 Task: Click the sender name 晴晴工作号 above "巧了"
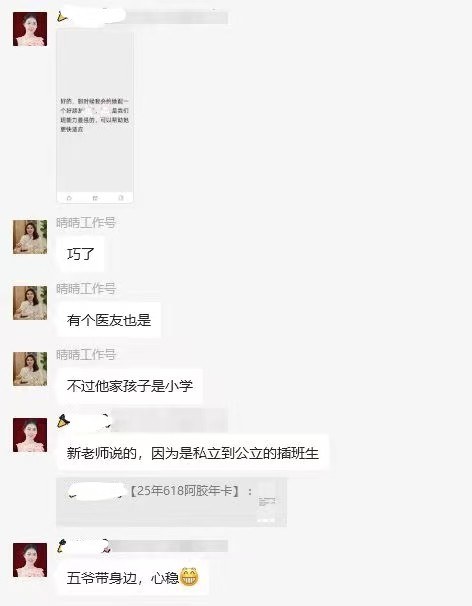tap(86, 223)
